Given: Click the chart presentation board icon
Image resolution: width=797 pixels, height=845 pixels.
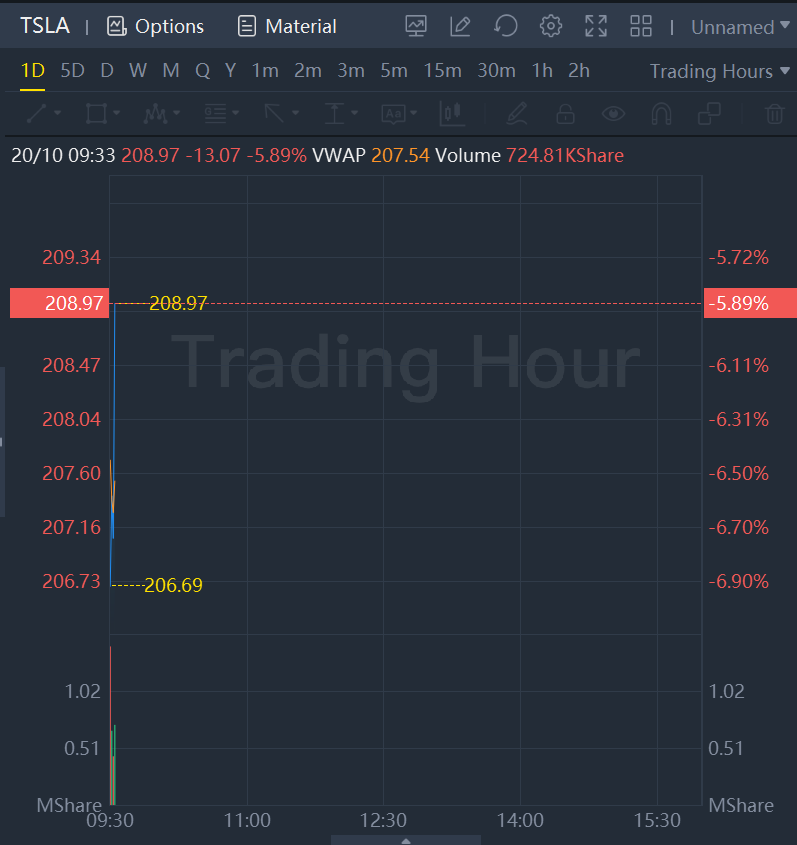Looking at the screenshot, I should (416, 27).
